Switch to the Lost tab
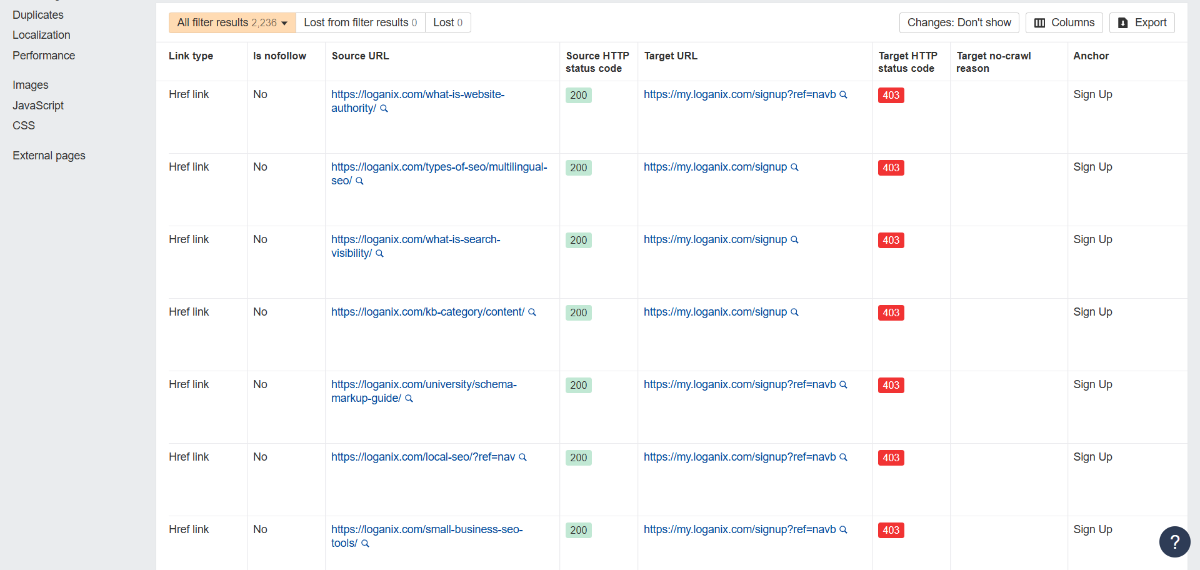The height and width of the screenshot is (570, 1200). pos(448,22)
